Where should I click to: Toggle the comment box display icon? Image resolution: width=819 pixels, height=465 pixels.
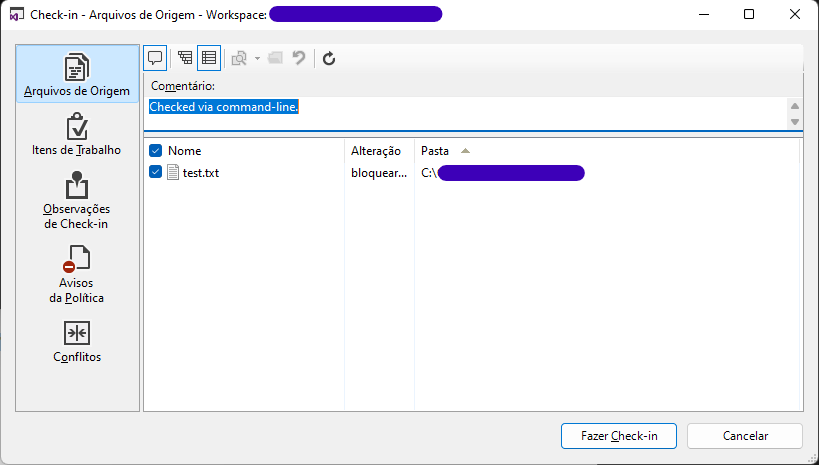click(155, 58)
